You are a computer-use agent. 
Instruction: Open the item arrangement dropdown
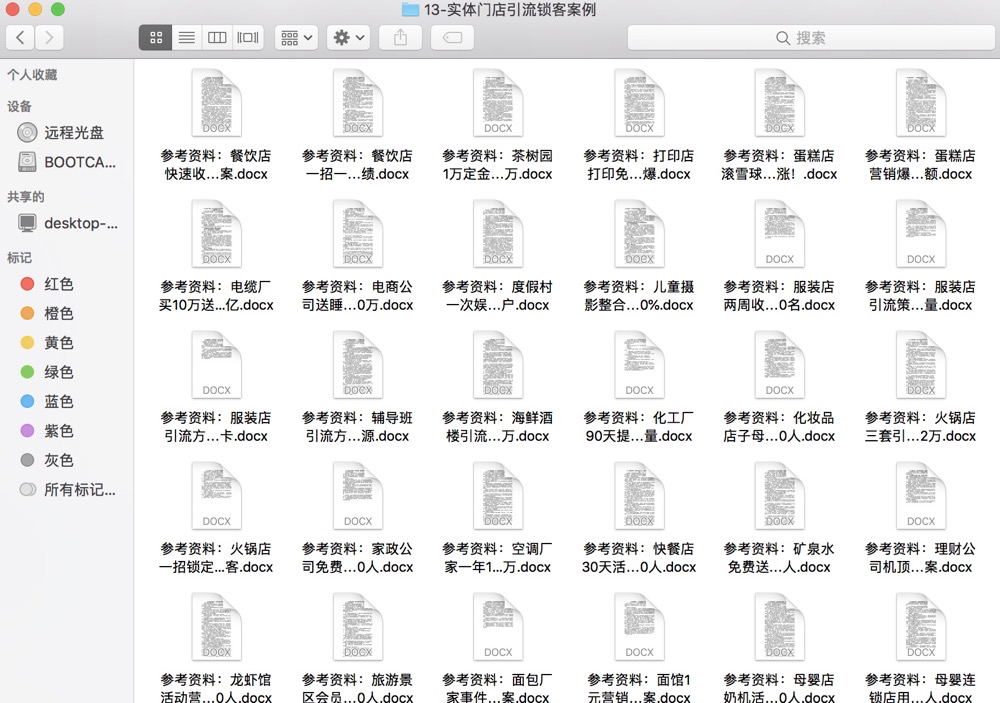(x=296, y=37)
